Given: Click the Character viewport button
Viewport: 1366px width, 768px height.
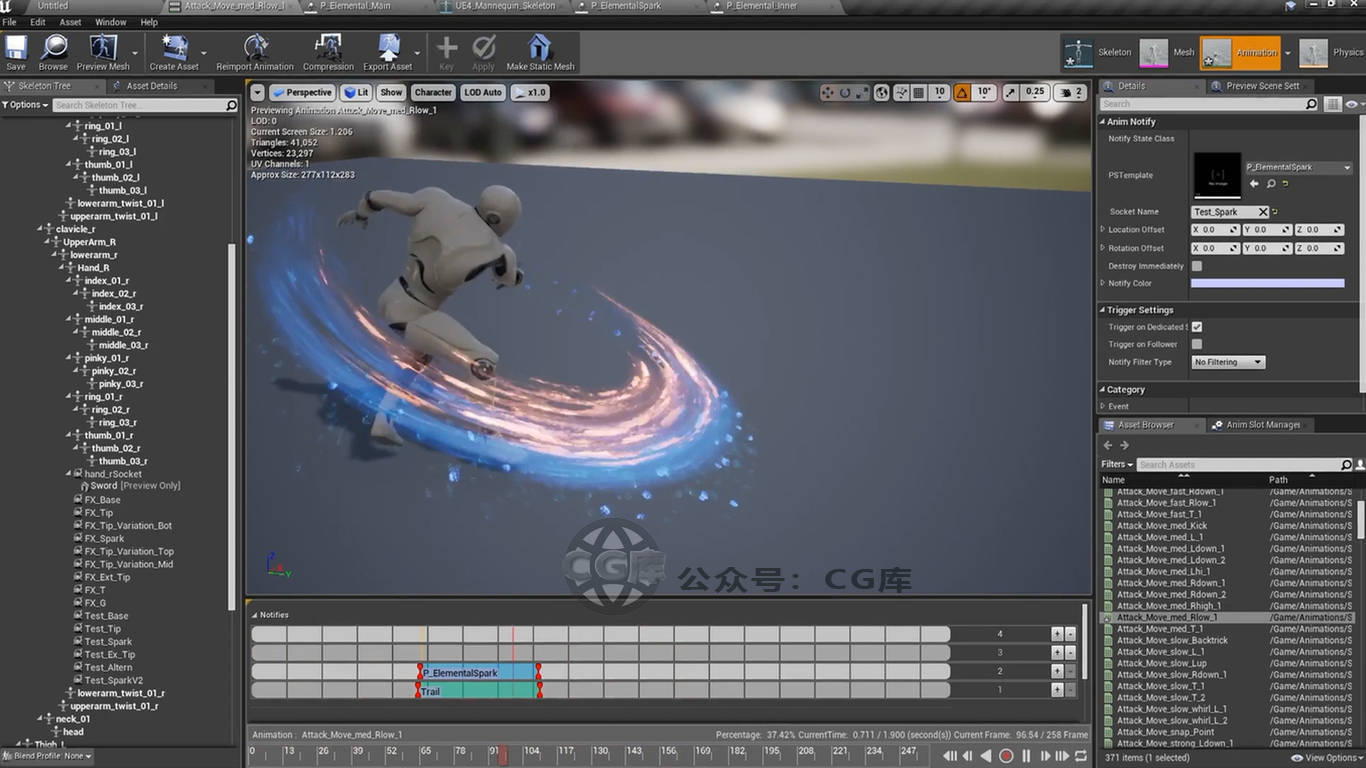Looking at the screenshot, I should coord(433,92).
